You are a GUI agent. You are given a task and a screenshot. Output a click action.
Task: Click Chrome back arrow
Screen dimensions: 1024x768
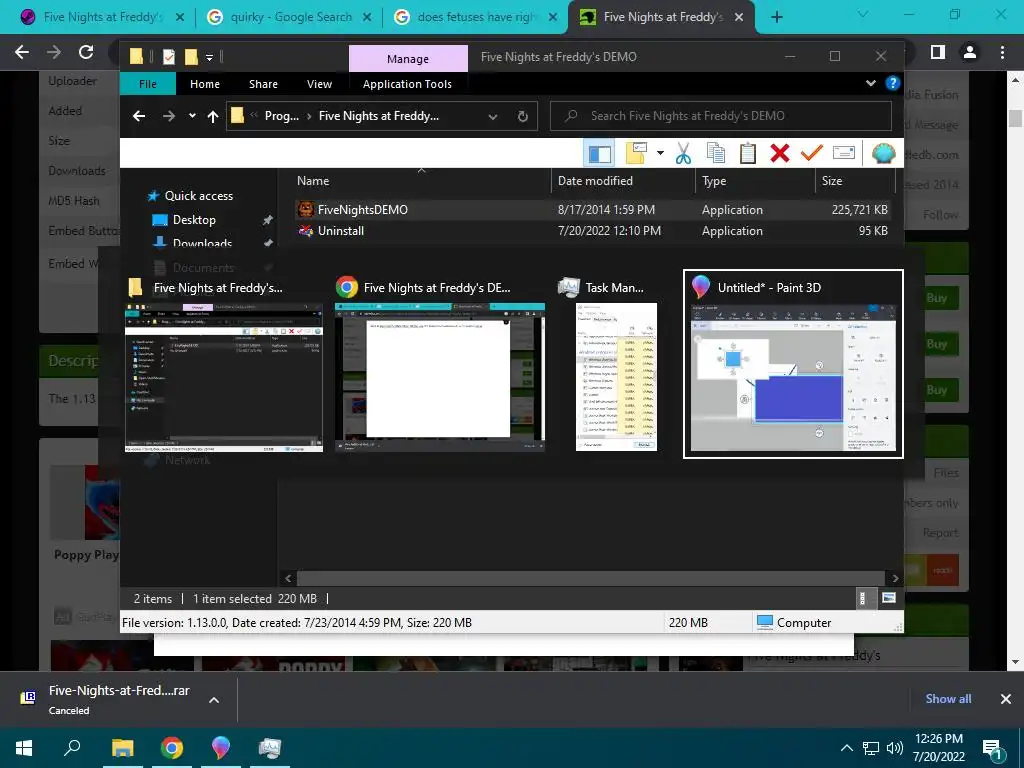[x=22, y=52]
